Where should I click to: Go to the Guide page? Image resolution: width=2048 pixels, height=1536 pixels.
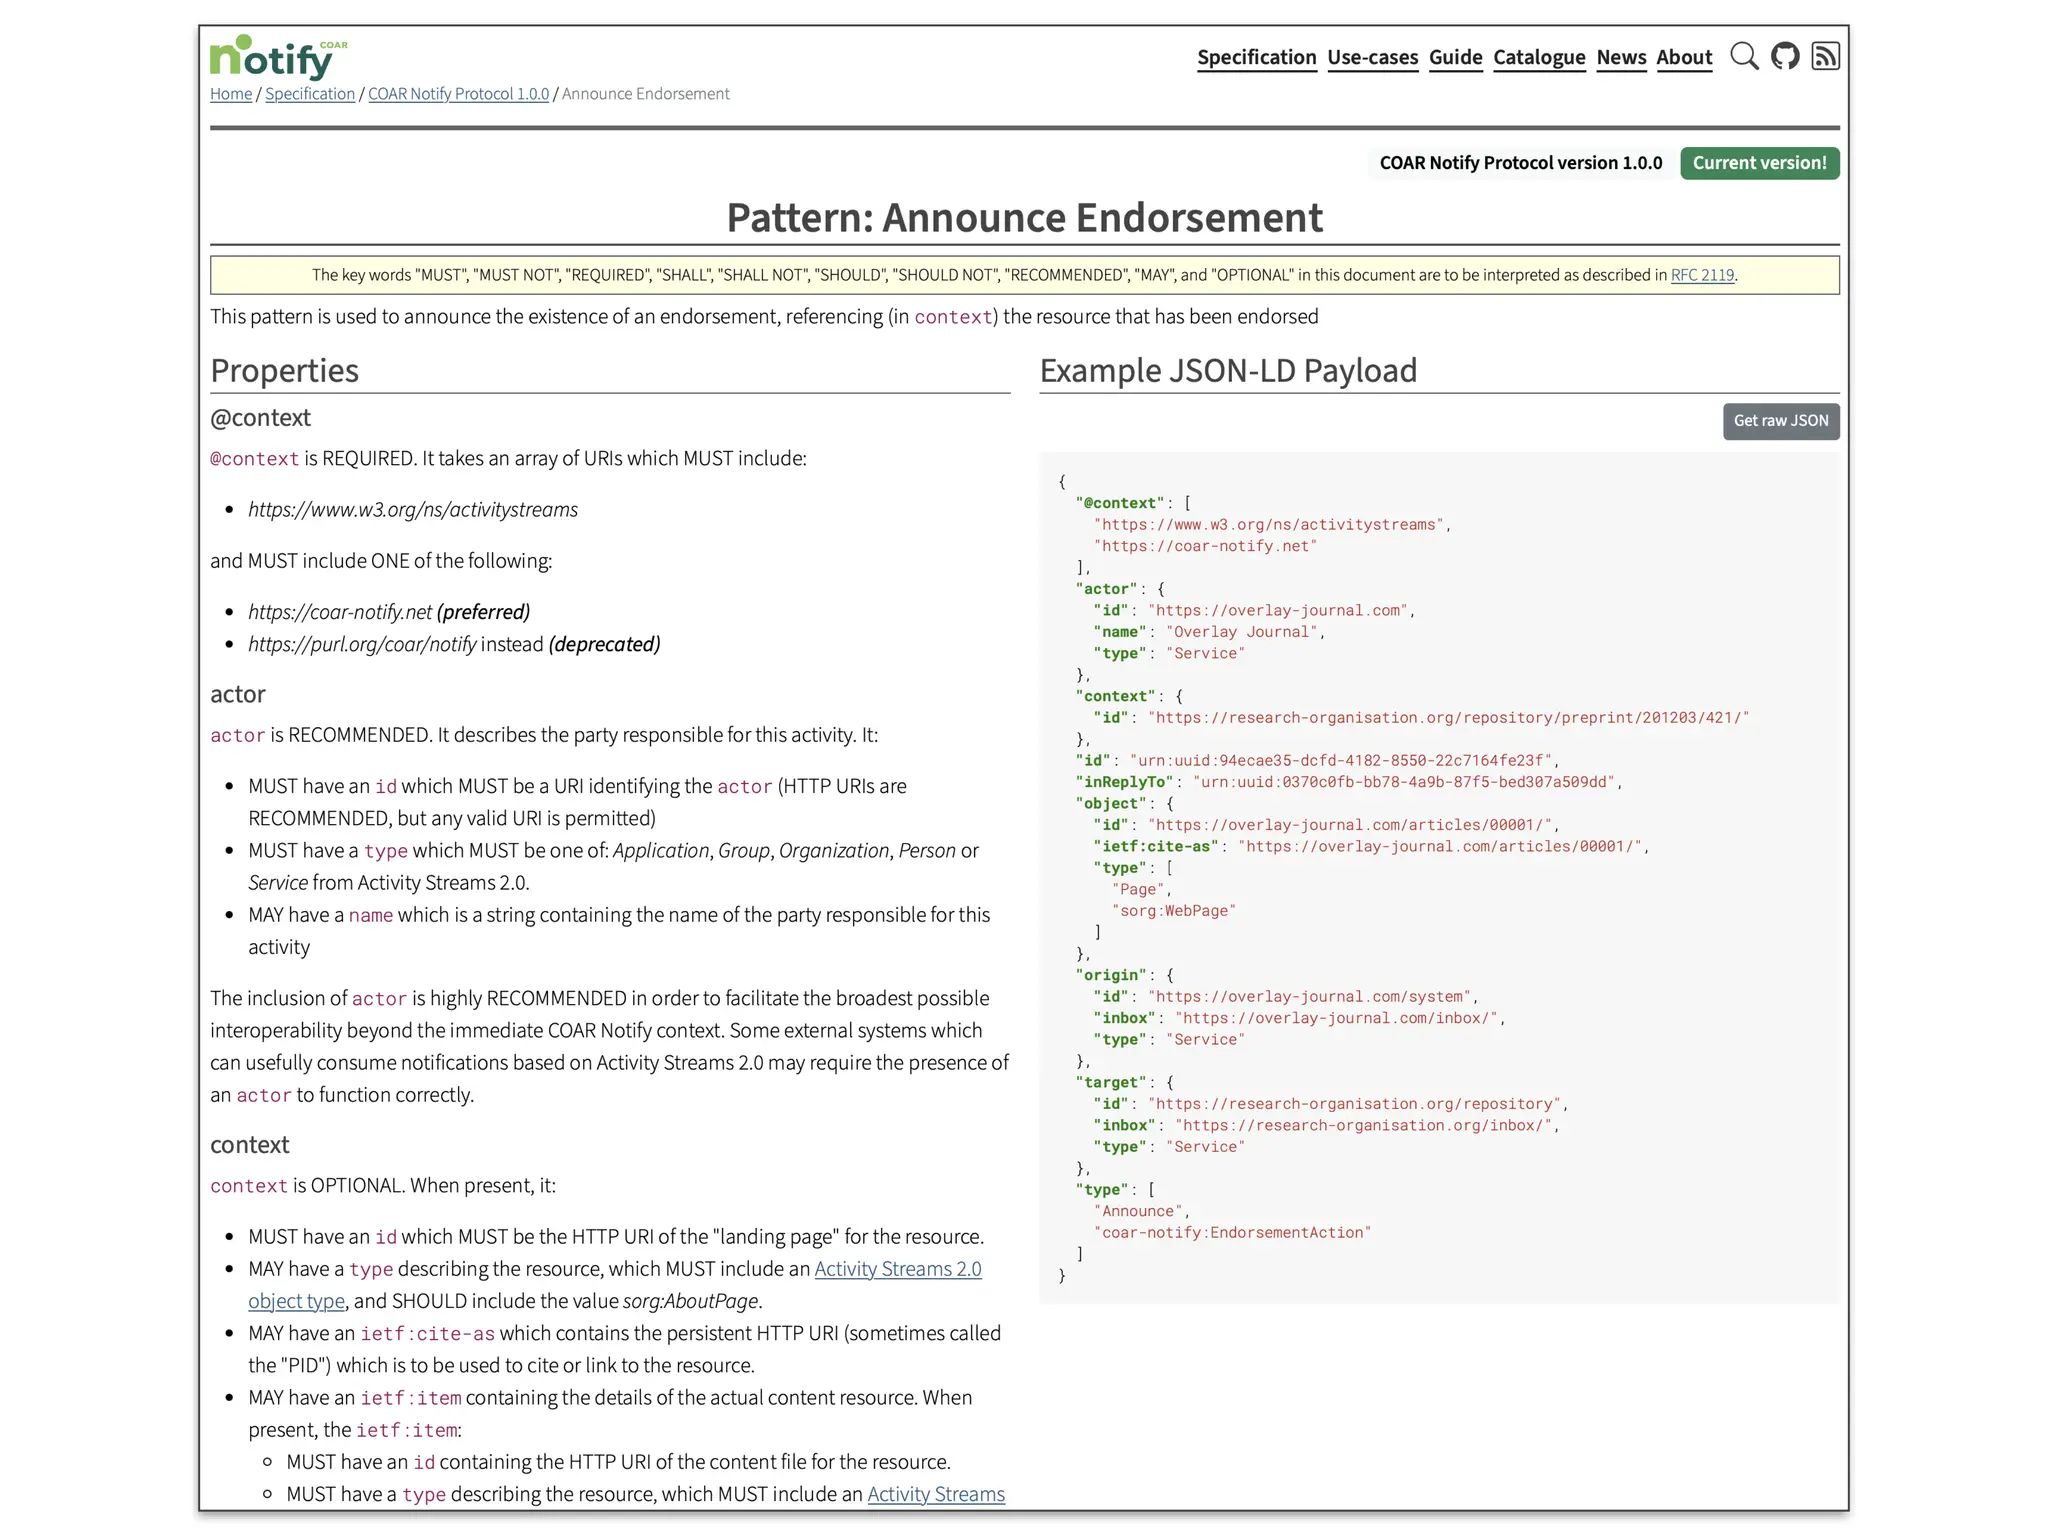coord(1455,57)
